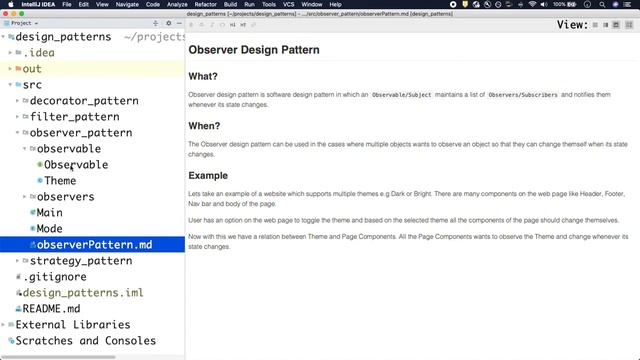Viewport: 640px width, 360px height.
Task: Open Project panel gear settings
Action: pyautogui.click(x=168, y=23)
